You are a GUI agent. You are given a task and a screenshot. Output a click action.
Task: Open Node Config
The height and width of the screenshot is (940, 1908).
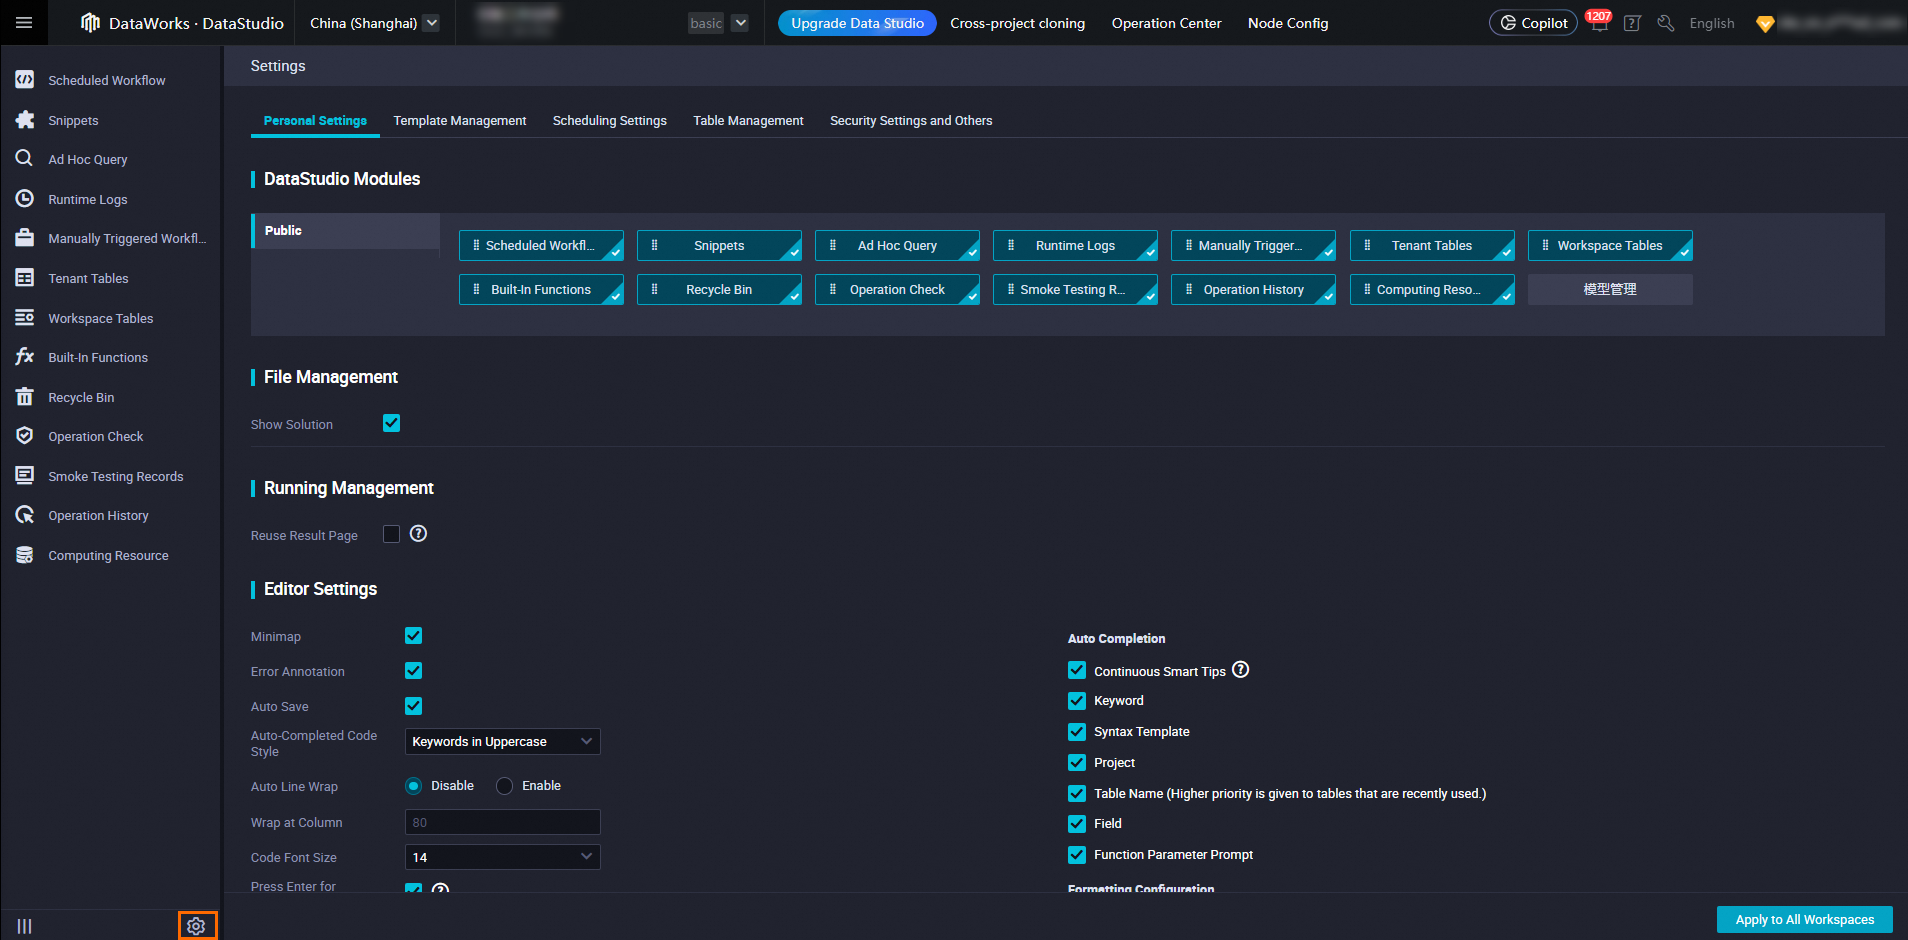click(x=1288, y=23)
